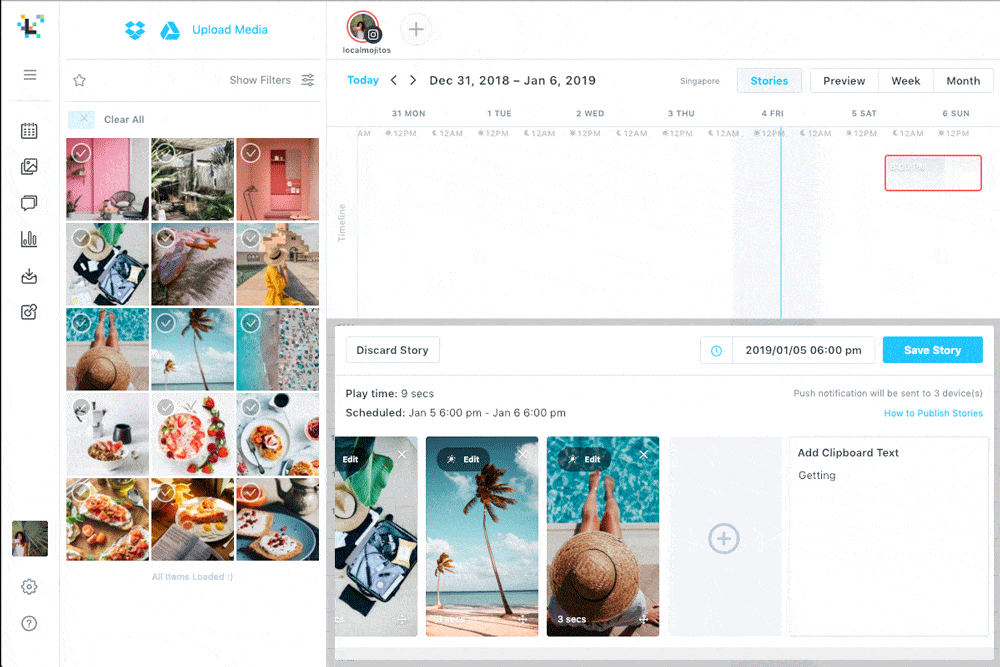
Task: Discard the story being edited
Action: coord(392,350)
